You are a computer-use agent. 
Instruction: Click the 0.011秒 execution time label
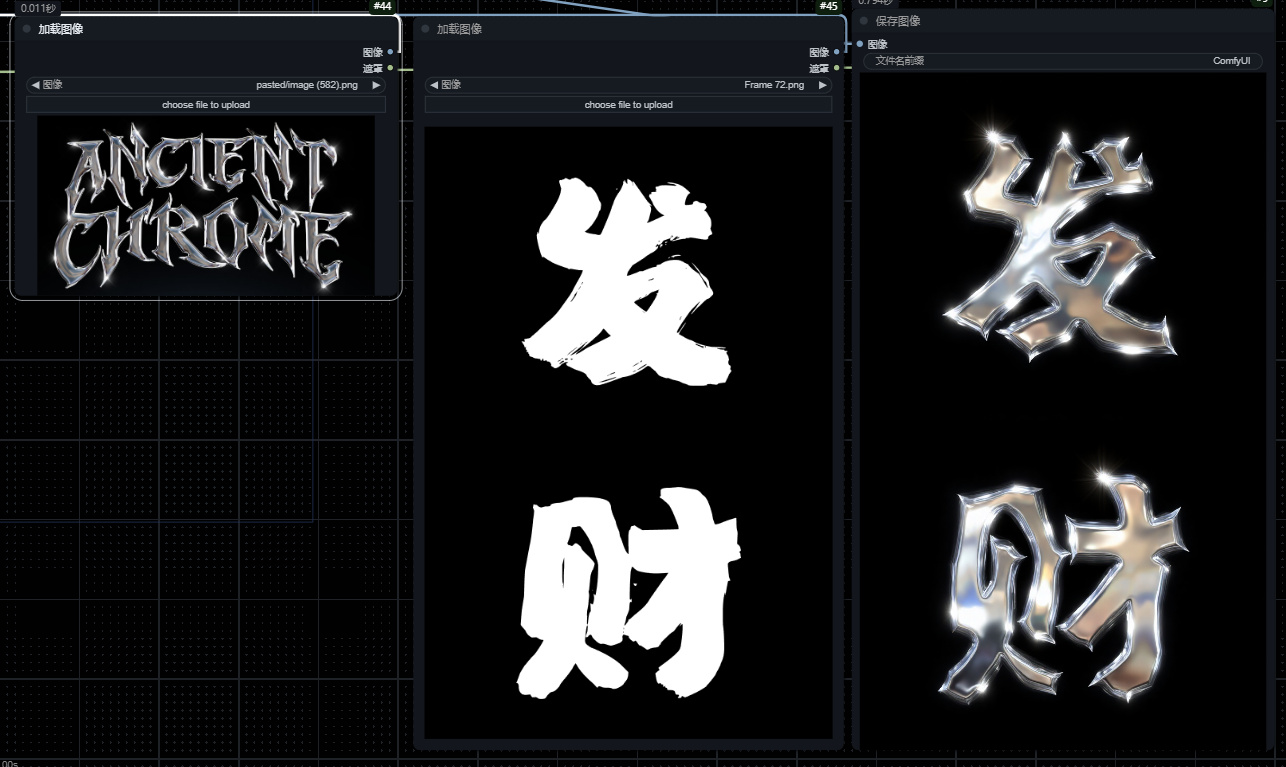coord(38,8)
